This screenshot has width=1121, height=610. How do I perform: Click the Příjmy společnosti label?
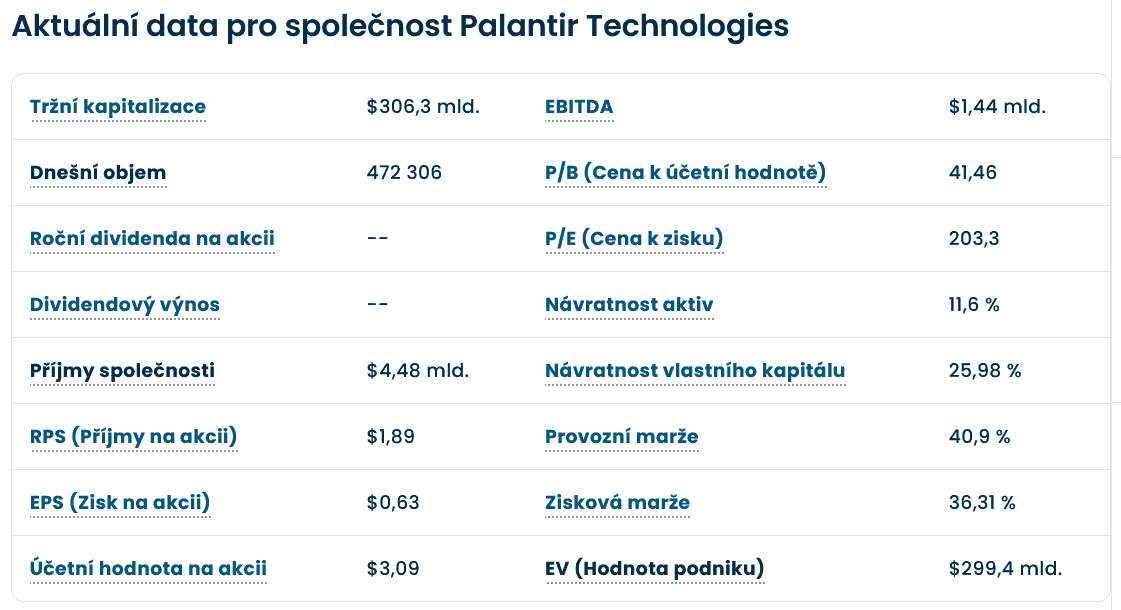pyautogui.click(x=122, y=371)
